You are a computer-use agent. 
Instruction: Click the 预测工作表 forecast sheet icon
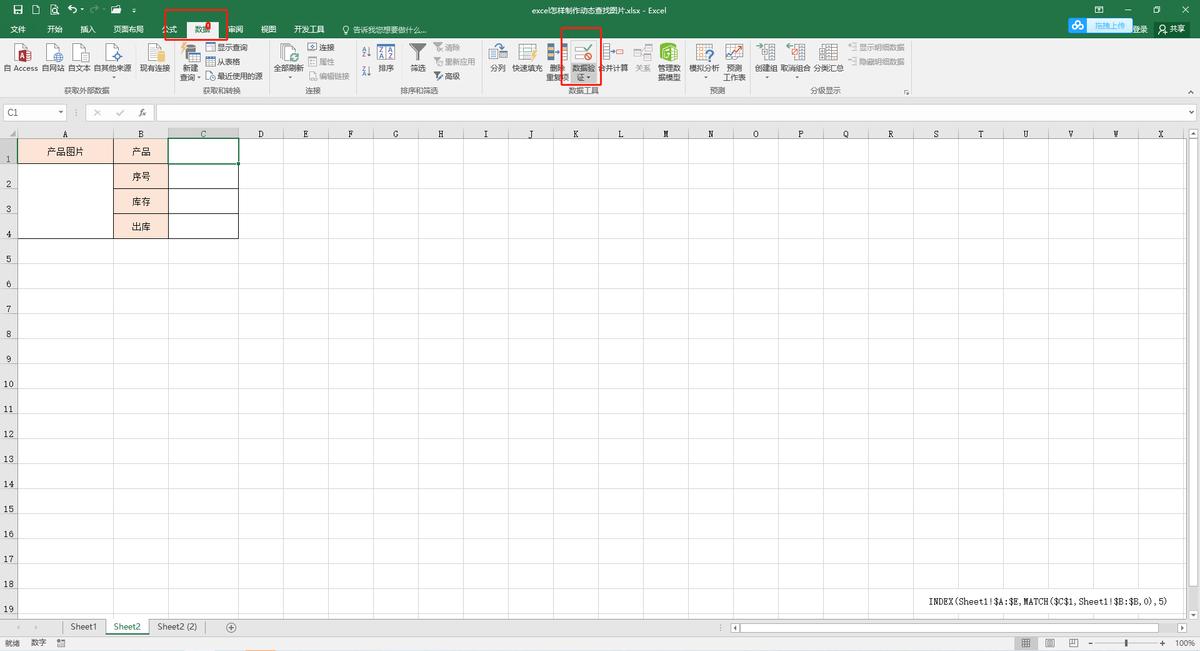point(734,60)
